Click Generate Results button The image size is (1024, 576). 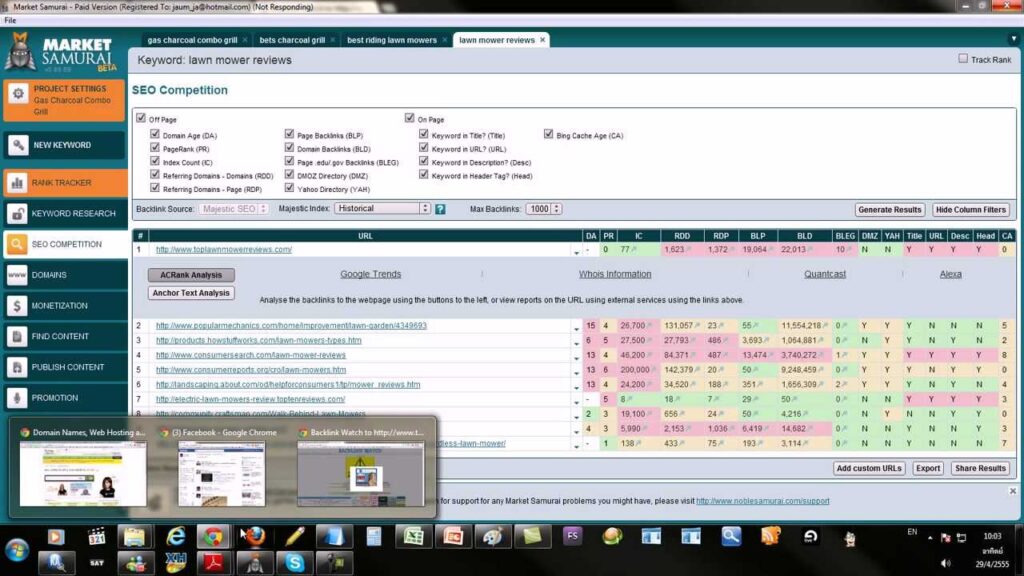pyautogui.click(x=889, y=210)
